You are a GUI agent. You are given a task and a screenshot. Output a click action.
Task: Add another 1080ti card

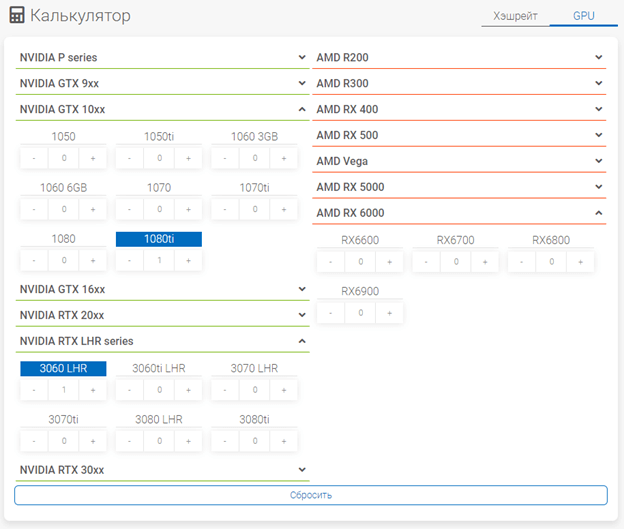click(x=188, y=261)
